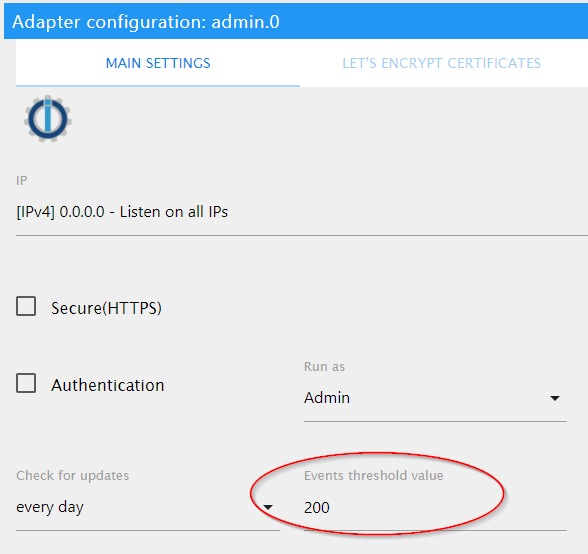Click the ioBroker admin adapter logo icon
The height and width of the screenshot is (554, 588).
[48, 119]
